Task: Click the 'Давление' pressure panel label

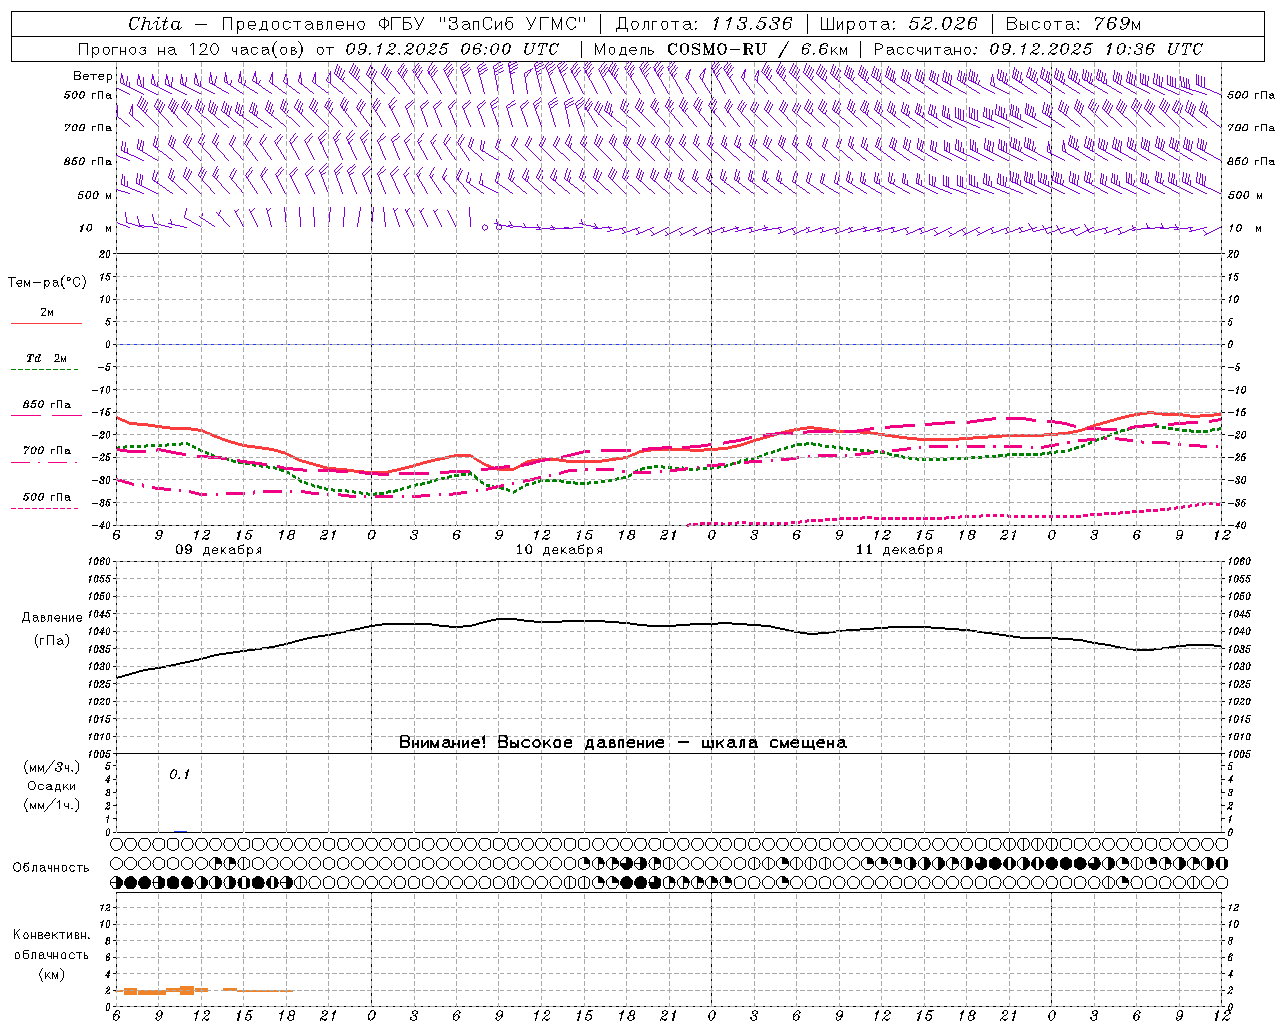Action: pyautogui.click(x=52, y=618)
